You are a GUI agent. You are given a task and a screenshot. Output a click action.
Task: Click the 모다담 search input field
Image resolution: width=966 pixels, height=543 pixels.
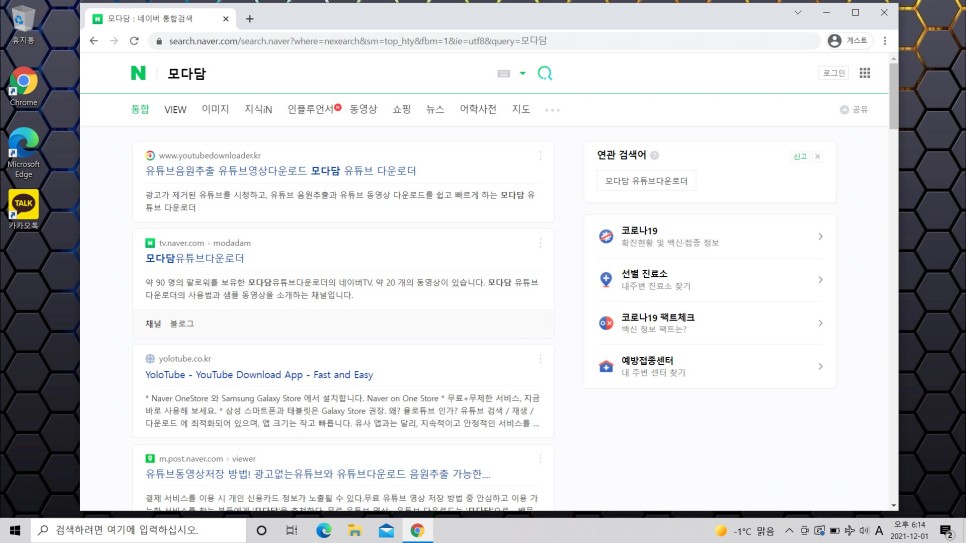click(x=327, y=73)
